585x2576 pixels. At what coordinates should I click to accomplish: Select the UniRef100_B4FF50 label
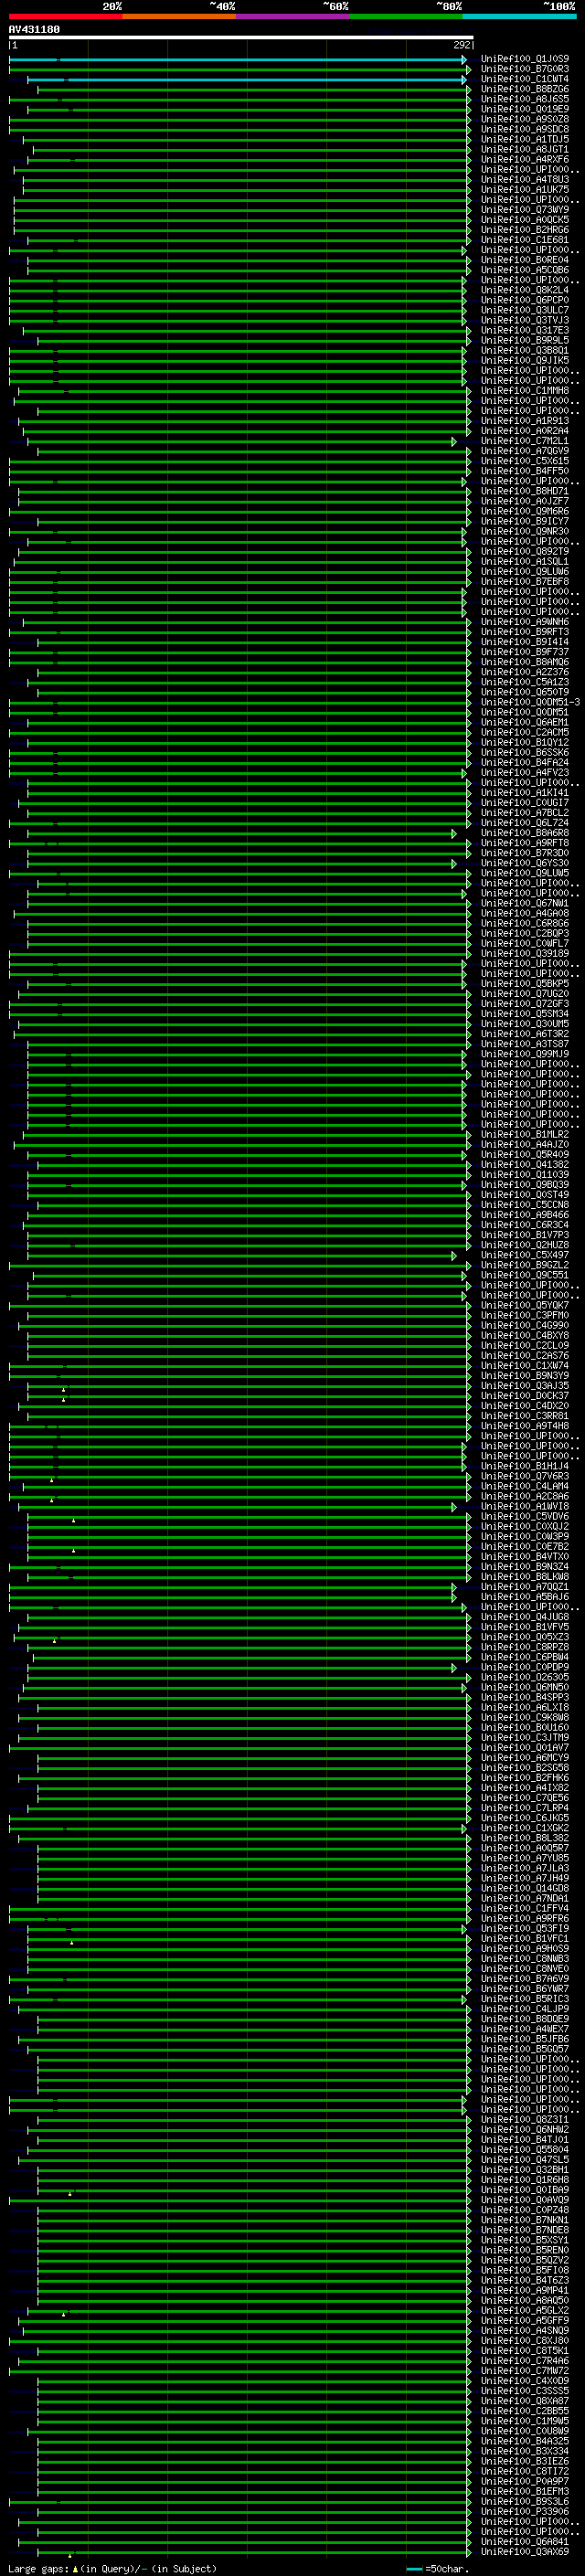(525, 471)
